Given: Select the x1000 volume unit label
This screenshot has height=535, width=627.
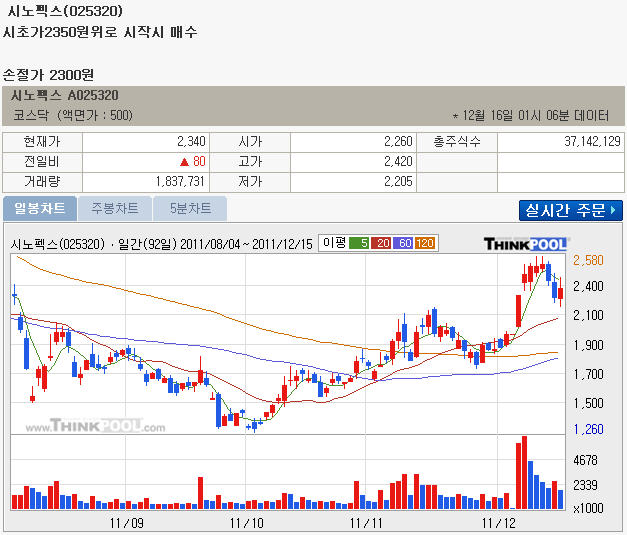Looking at the screenshot, I should click(588, 508).
